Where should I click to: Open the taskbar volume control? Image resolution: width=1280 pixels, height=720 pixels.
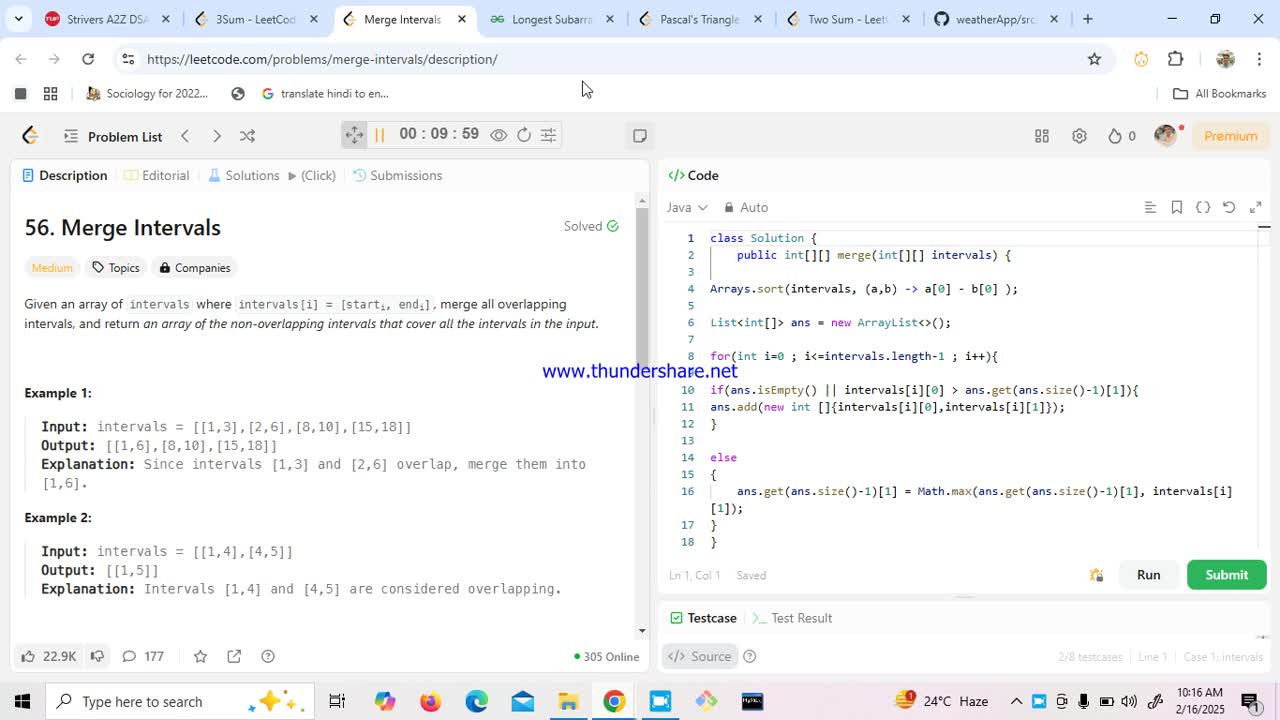(x=1130, y=701)
